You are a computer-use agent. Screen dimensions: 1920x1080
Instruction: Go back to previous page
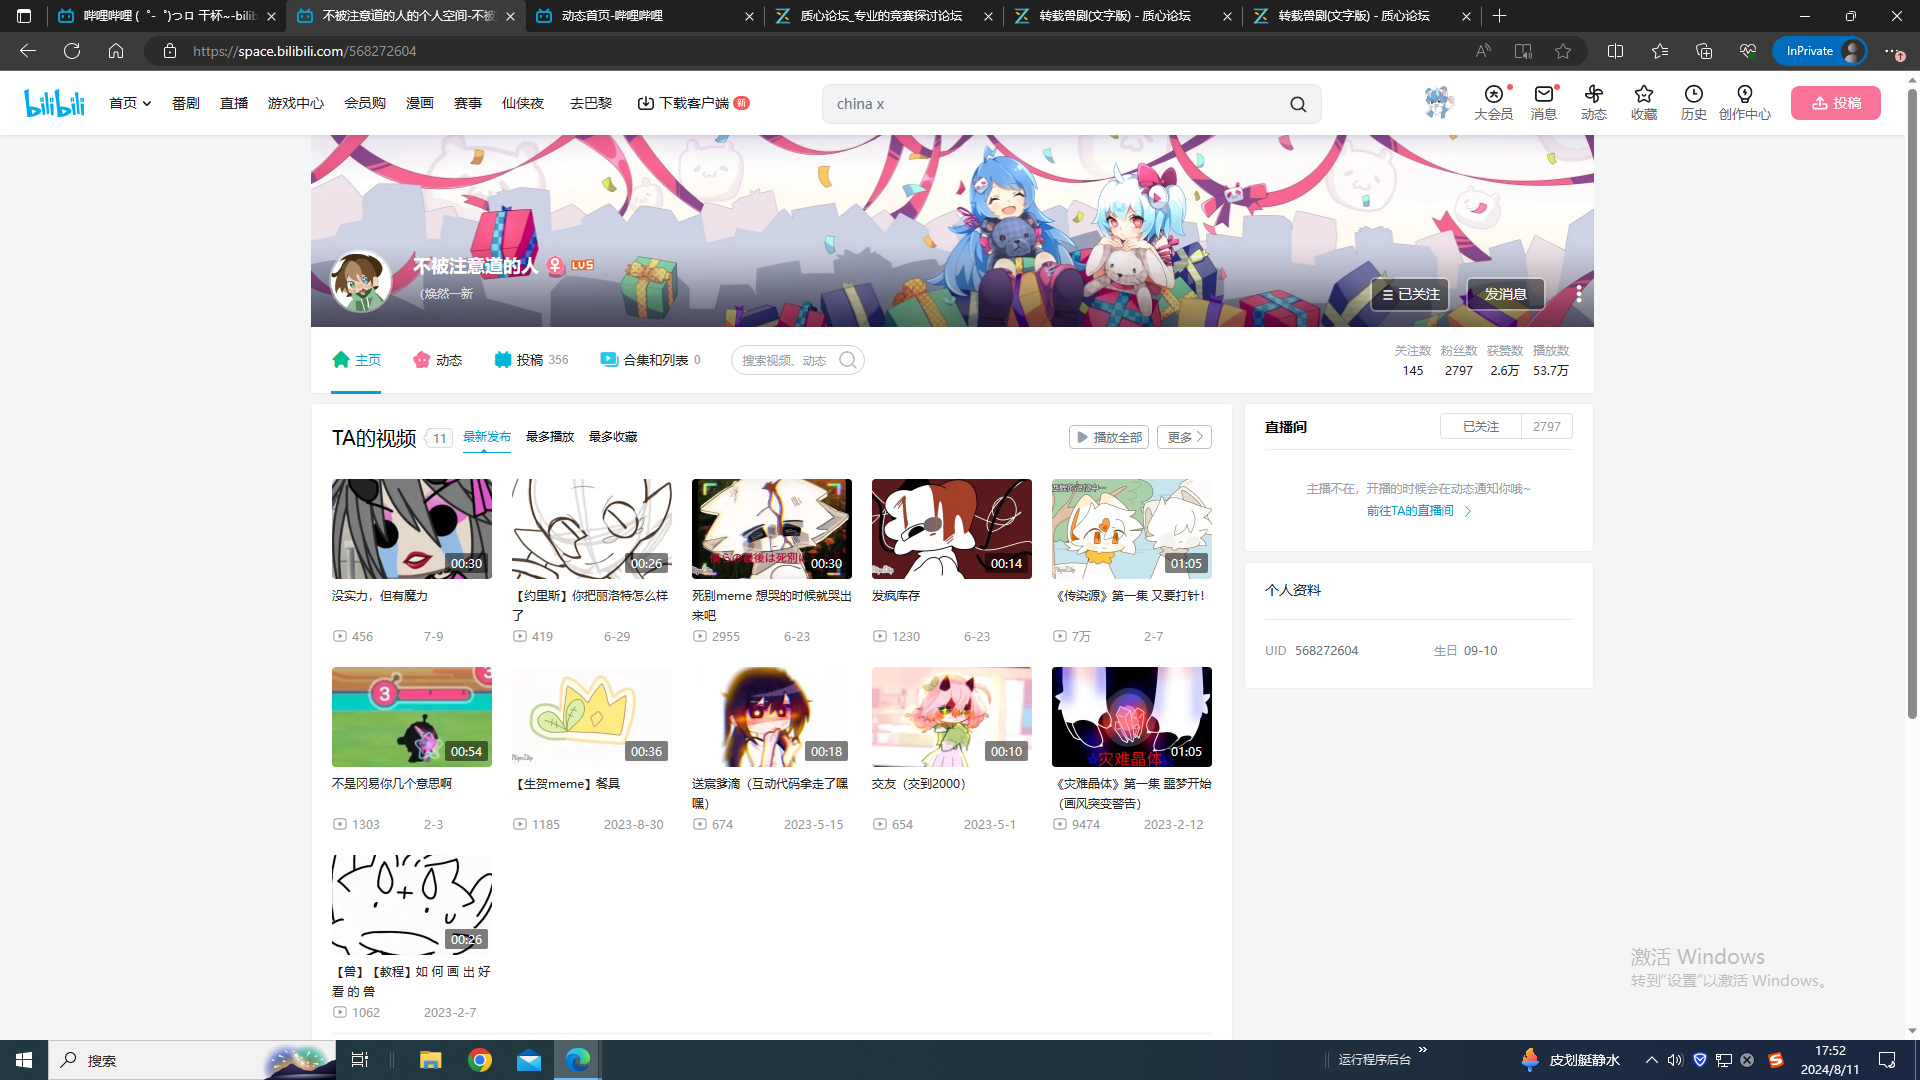pyautogui.click(x=27, y=51)
